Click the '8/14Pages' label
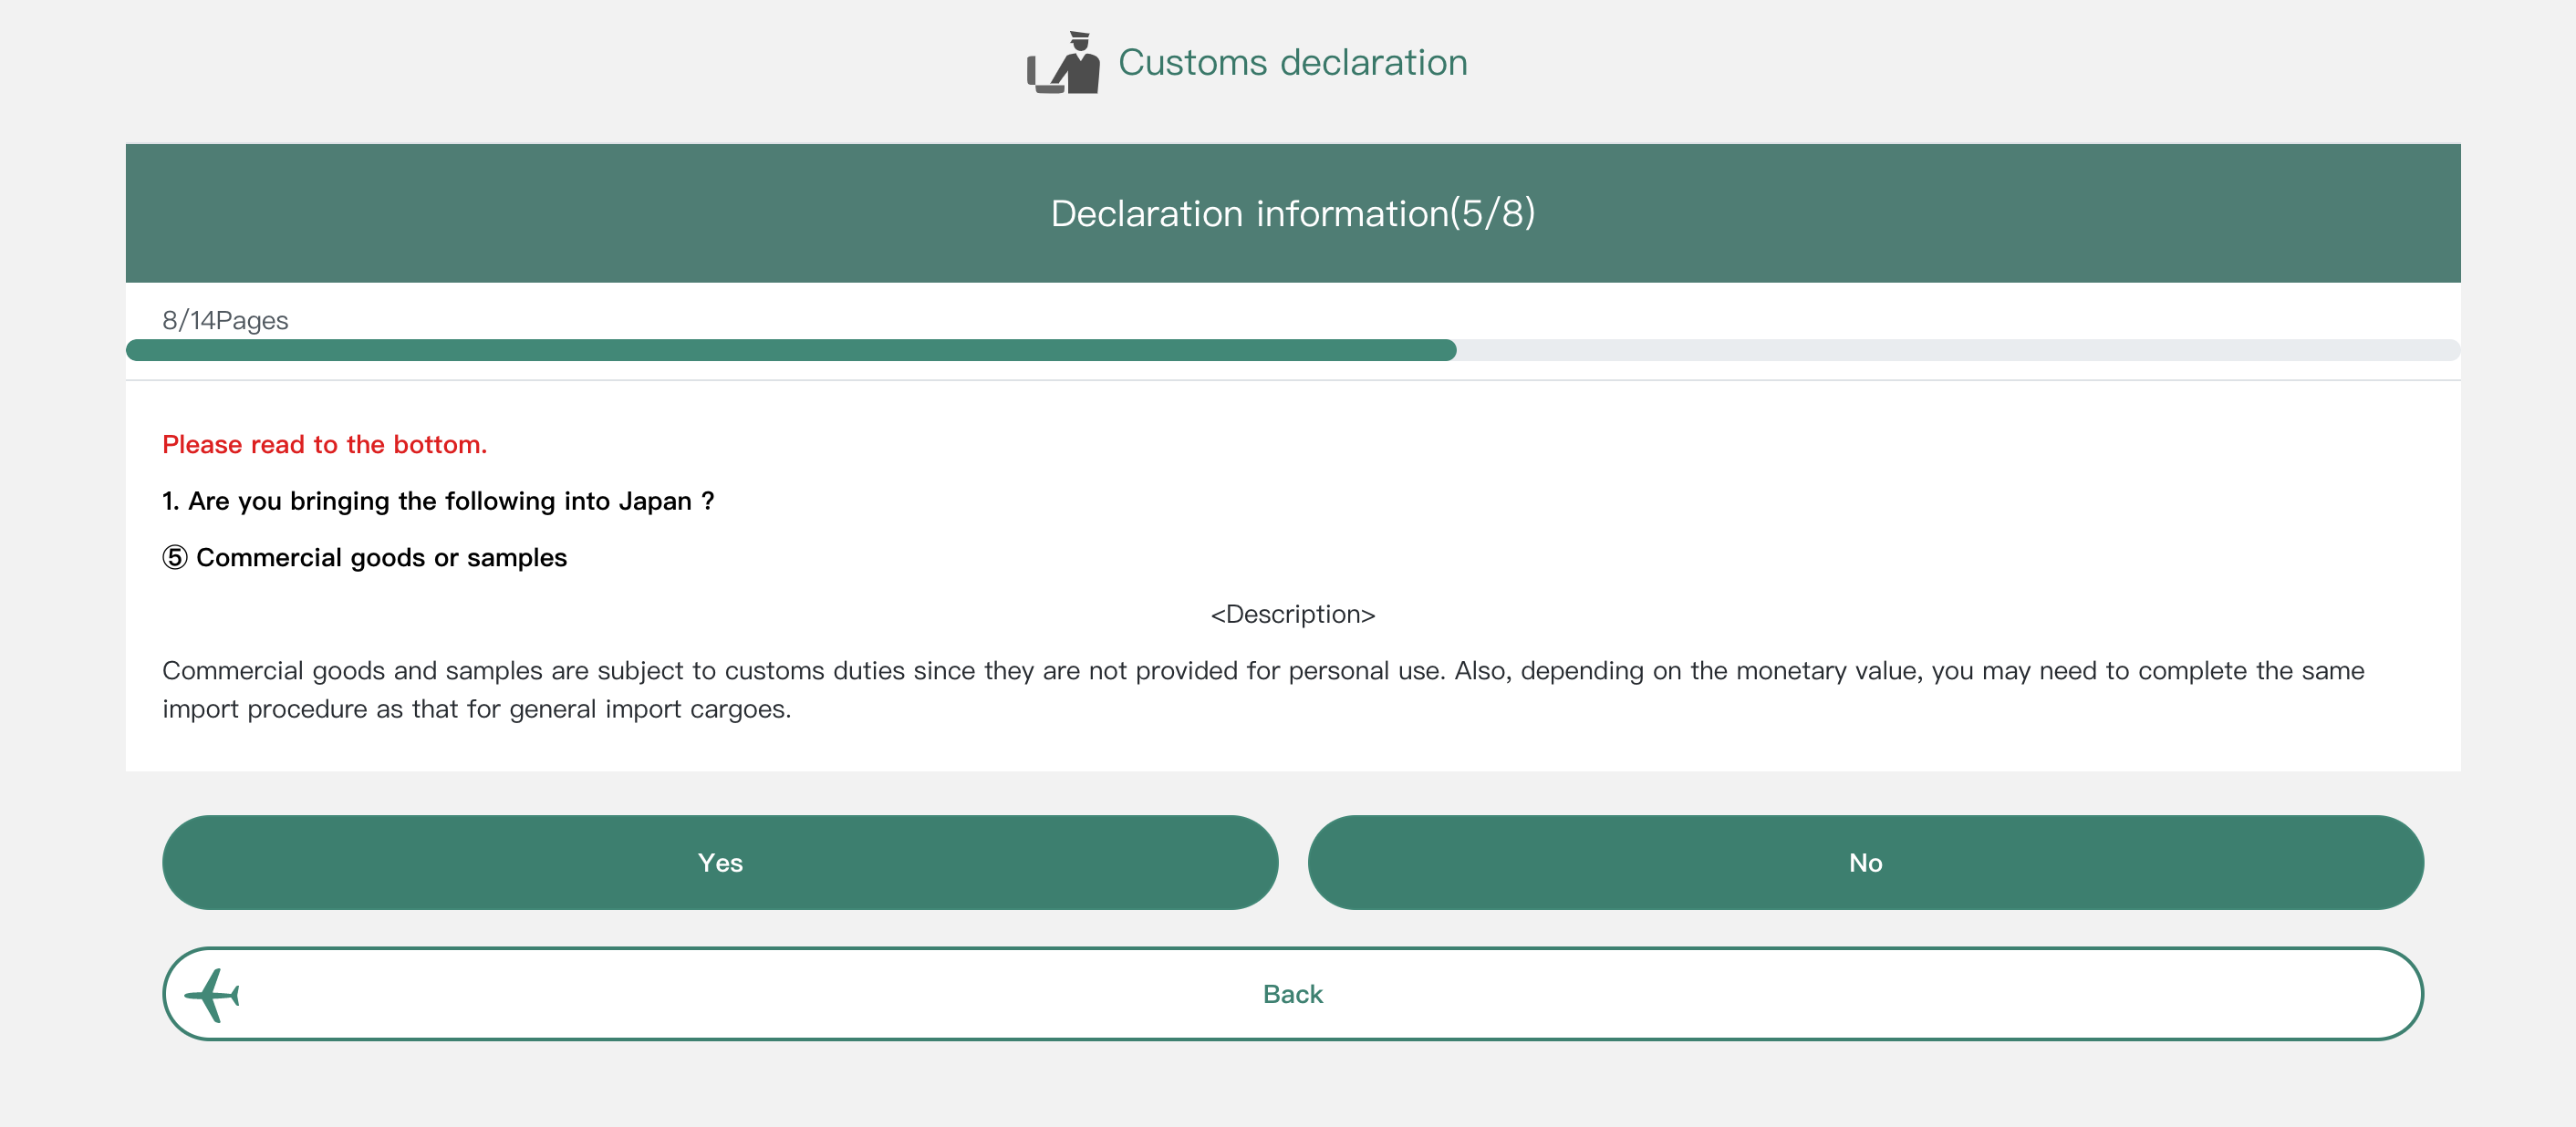 click(225, 320)
